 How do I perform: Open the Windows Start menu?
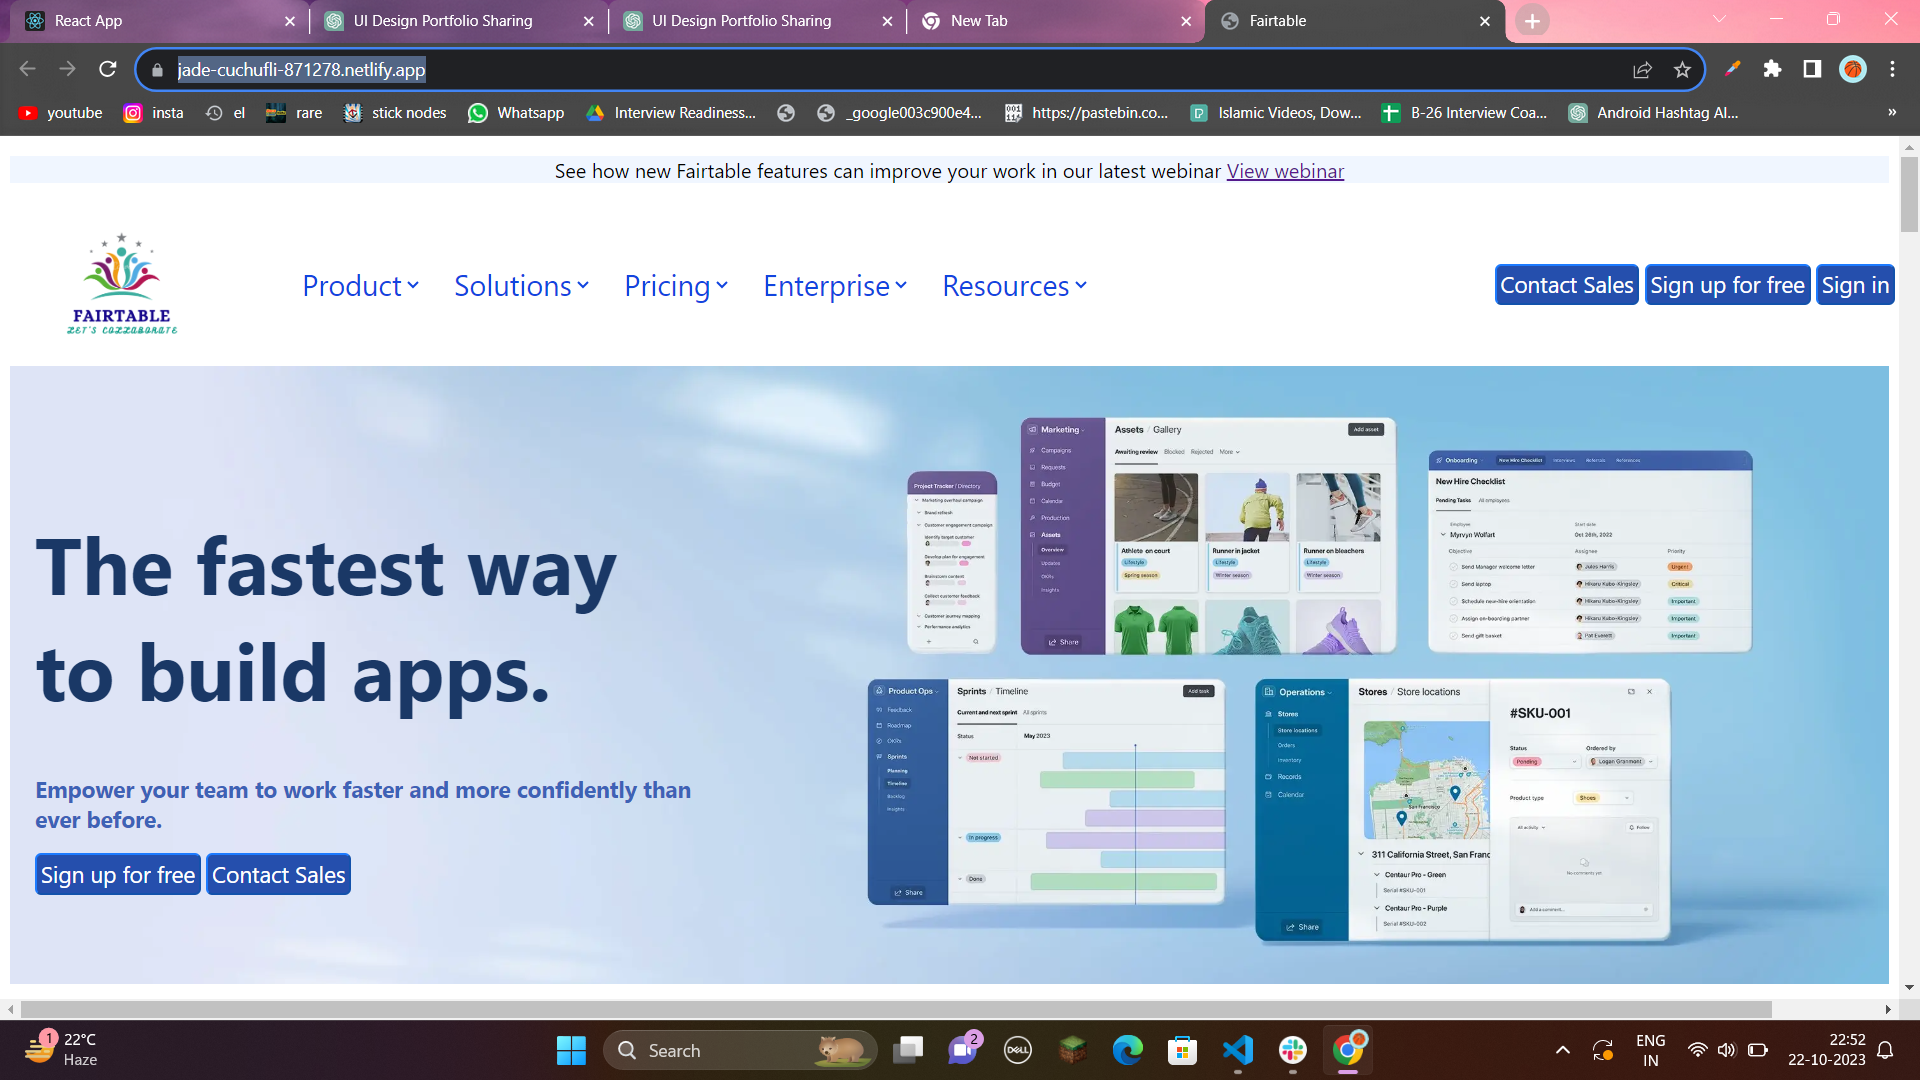click(570, 1050)
